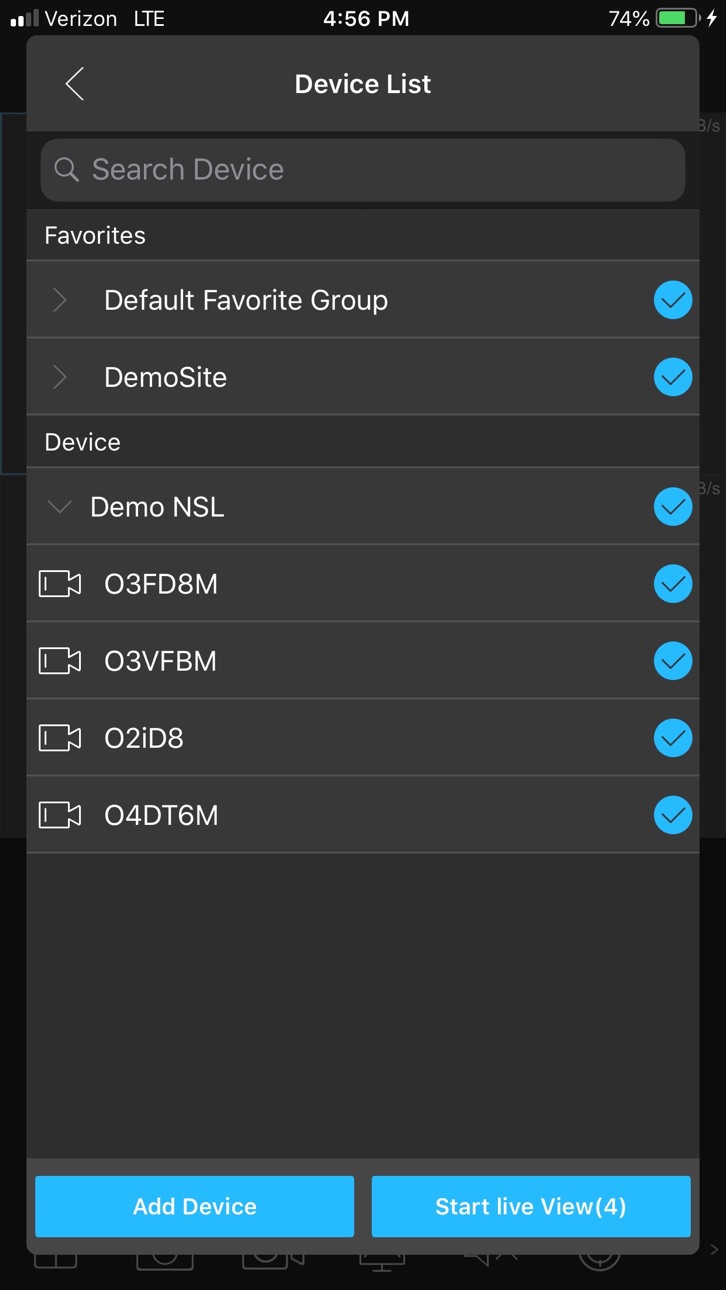Click camera icon next to O2iD8
Viewport: 726px width, 1290px height.
(x=60, y=738)
